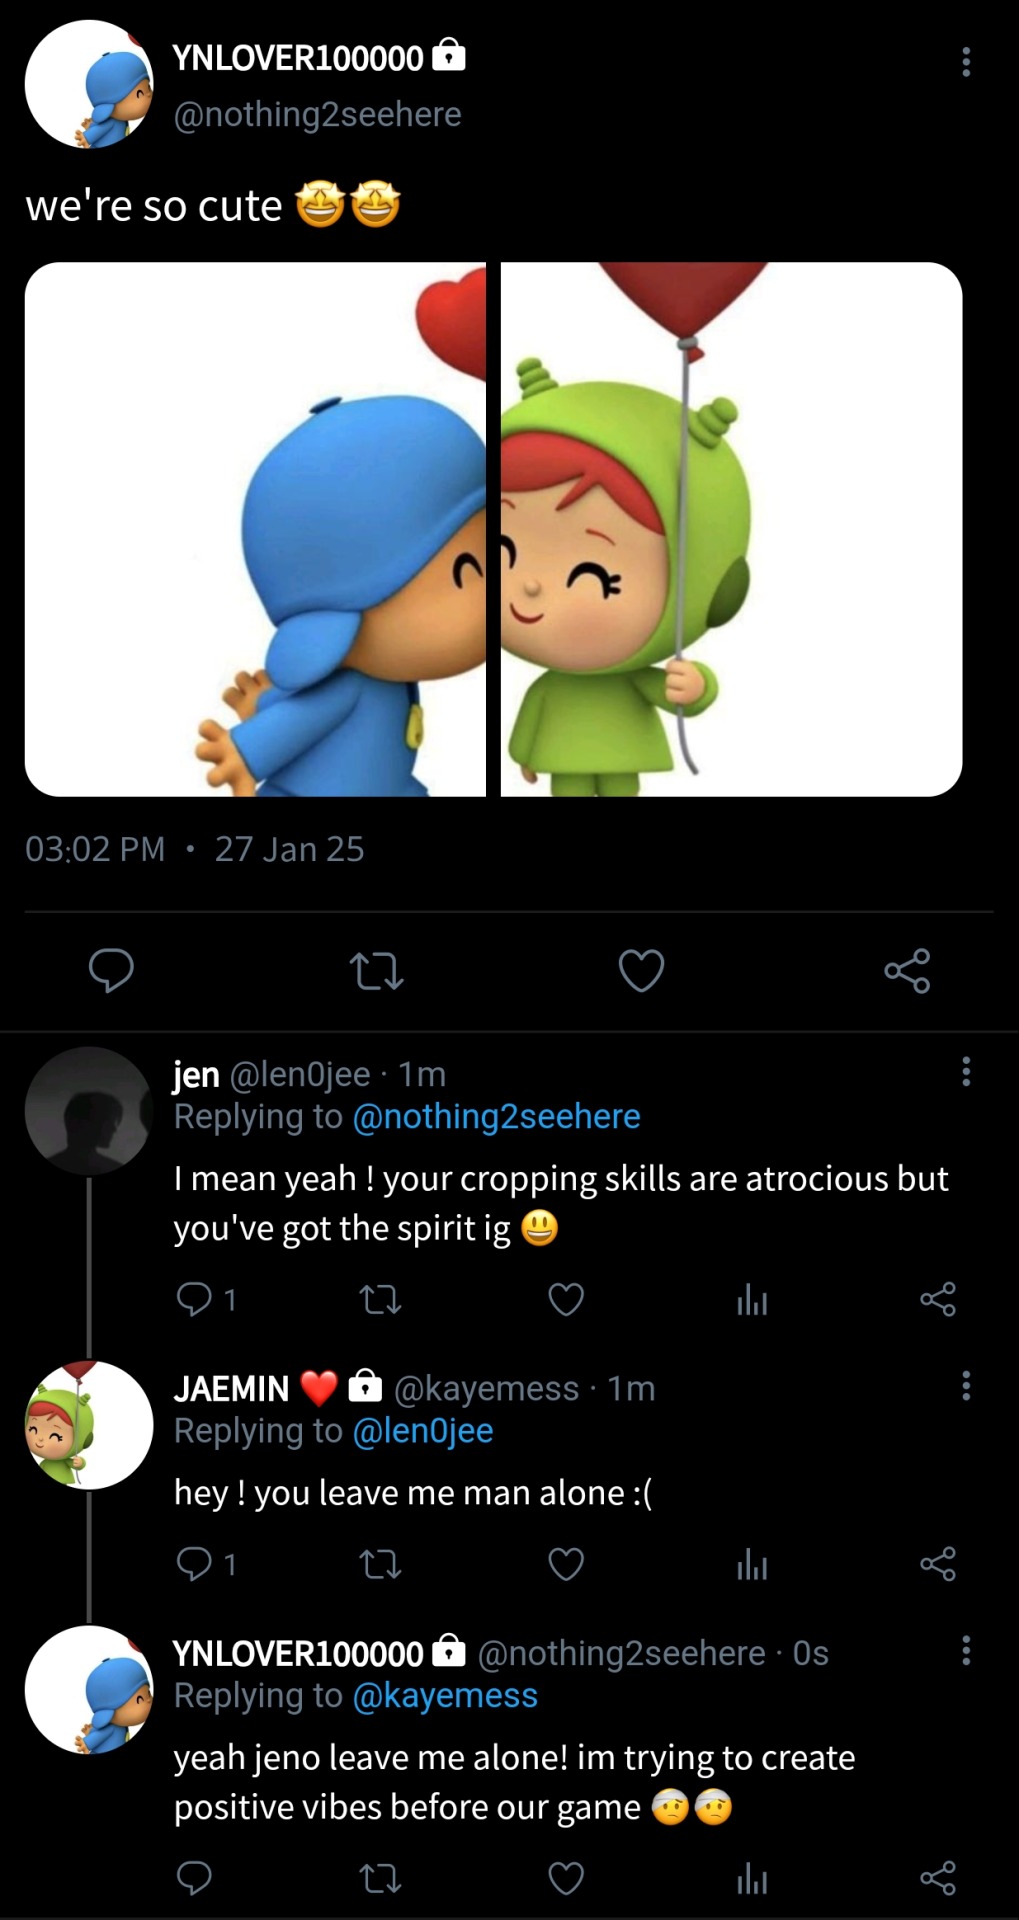Open the green-hooded character image with balloon
The image size is (1019, 1920).
click(x=731, y=529)
